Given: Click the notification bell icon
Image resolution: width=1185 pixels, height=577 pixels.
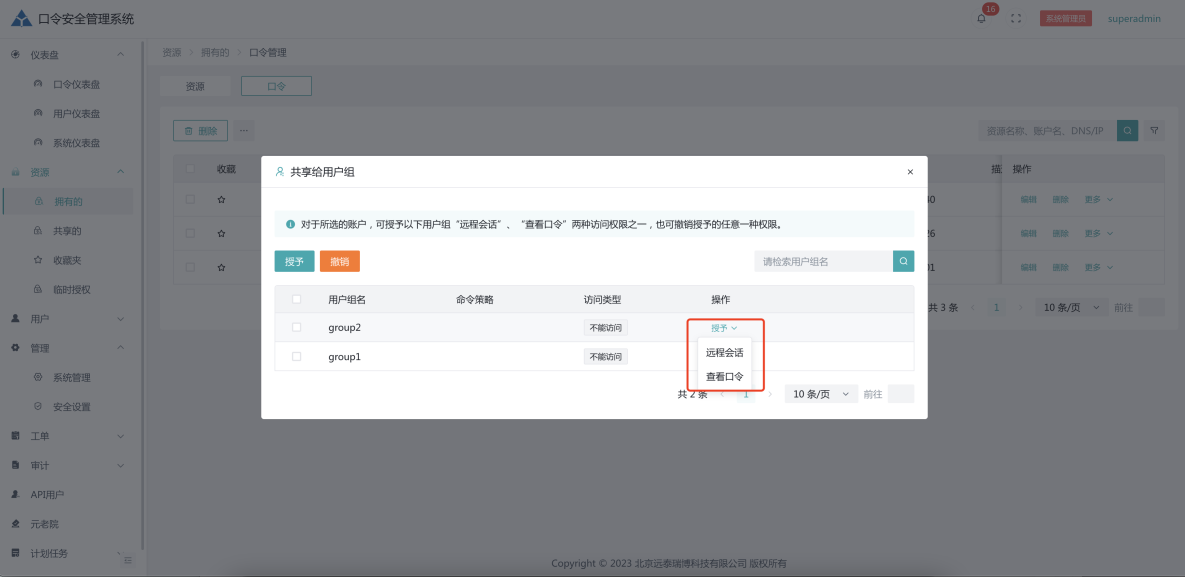Looking at the screenshot, I should tap(982, 19).
